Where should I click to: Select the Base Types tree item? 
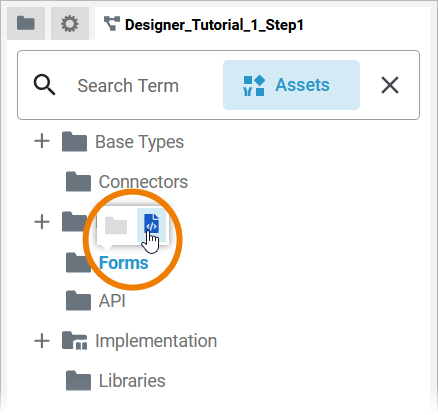(x=139, y=142)
